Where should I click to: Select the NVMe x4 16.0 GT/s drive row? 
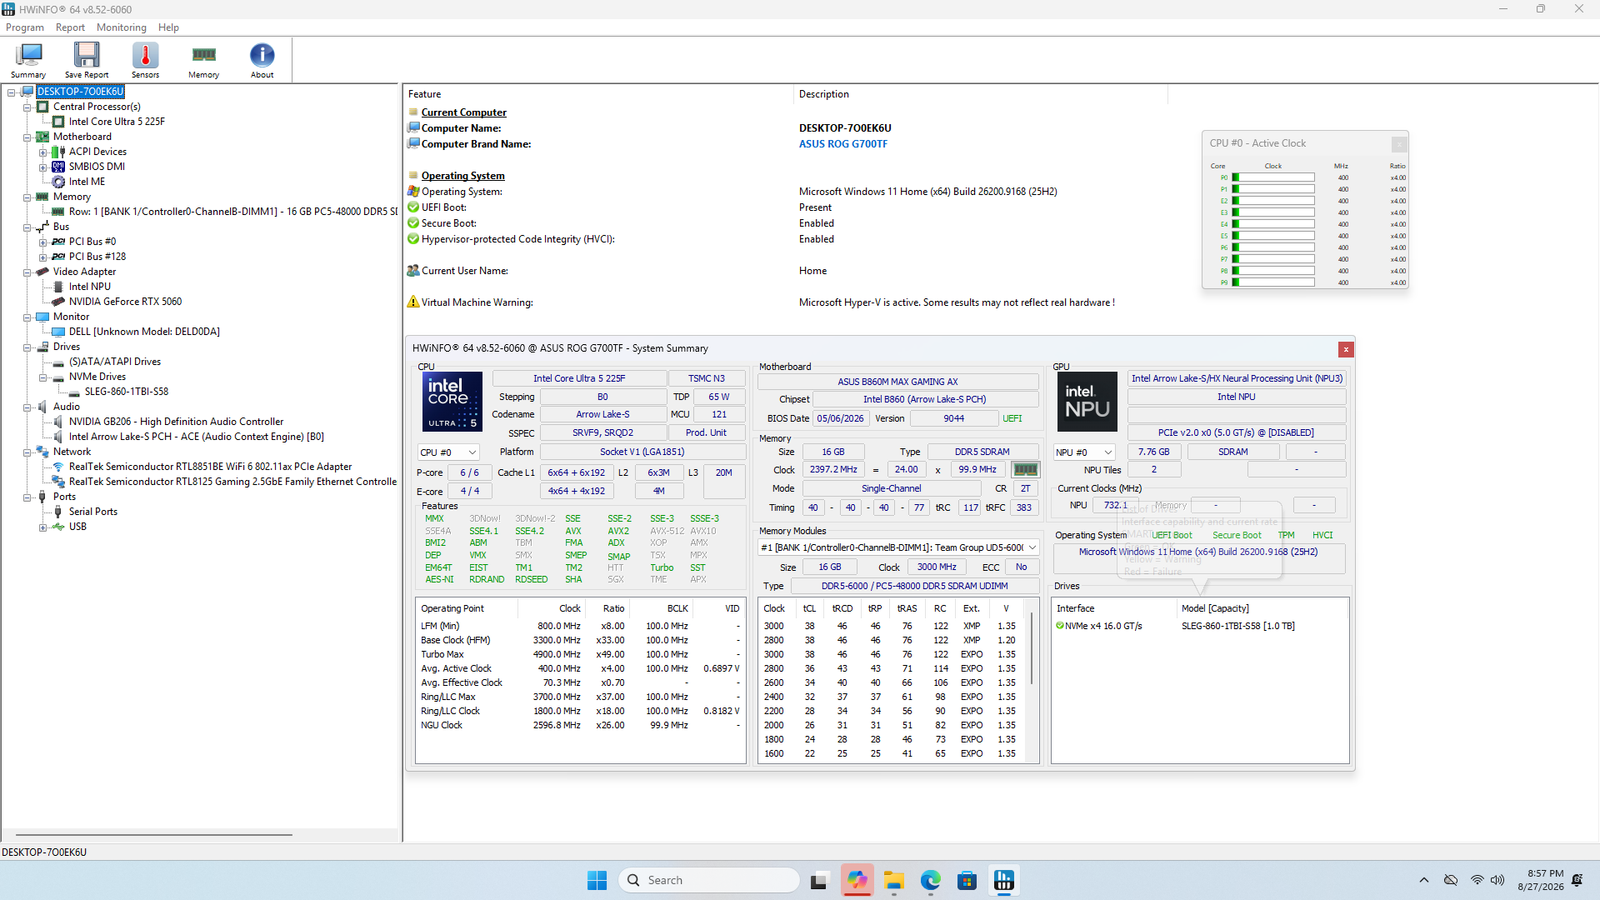pos(1200,626)
